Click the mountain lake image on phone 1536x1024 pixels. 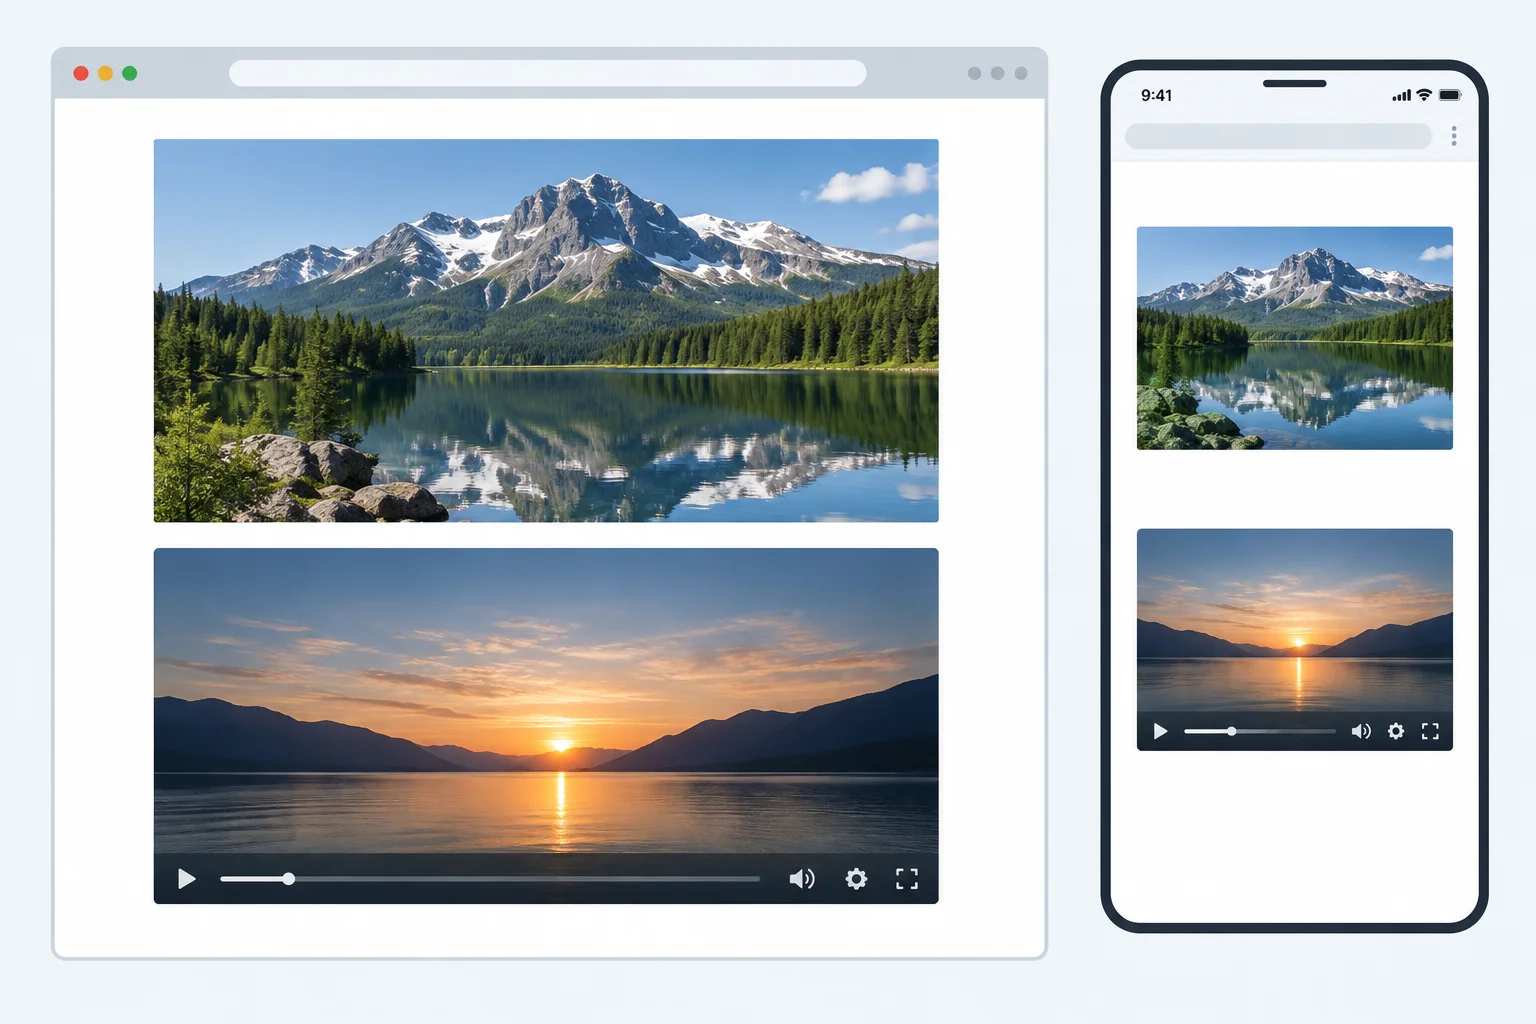[1295, 338]
